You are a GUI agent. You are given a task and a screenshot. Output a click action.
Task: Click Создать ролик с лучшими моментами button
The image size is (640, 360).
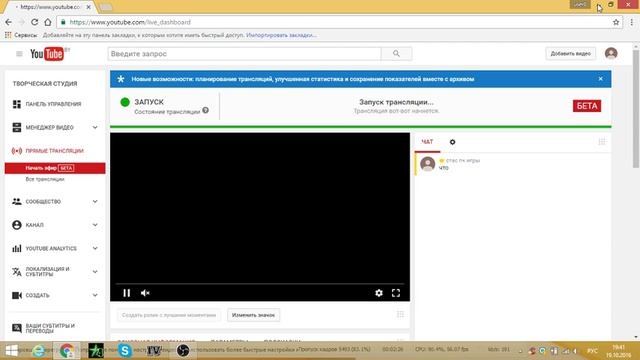pyautogui.click(x=169, y=315)
